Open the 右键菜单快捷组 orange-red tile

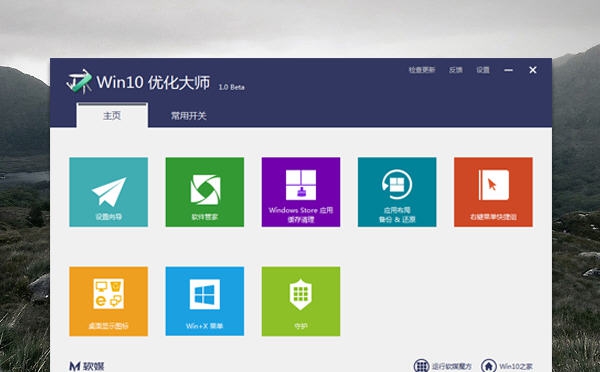point(493,192)
